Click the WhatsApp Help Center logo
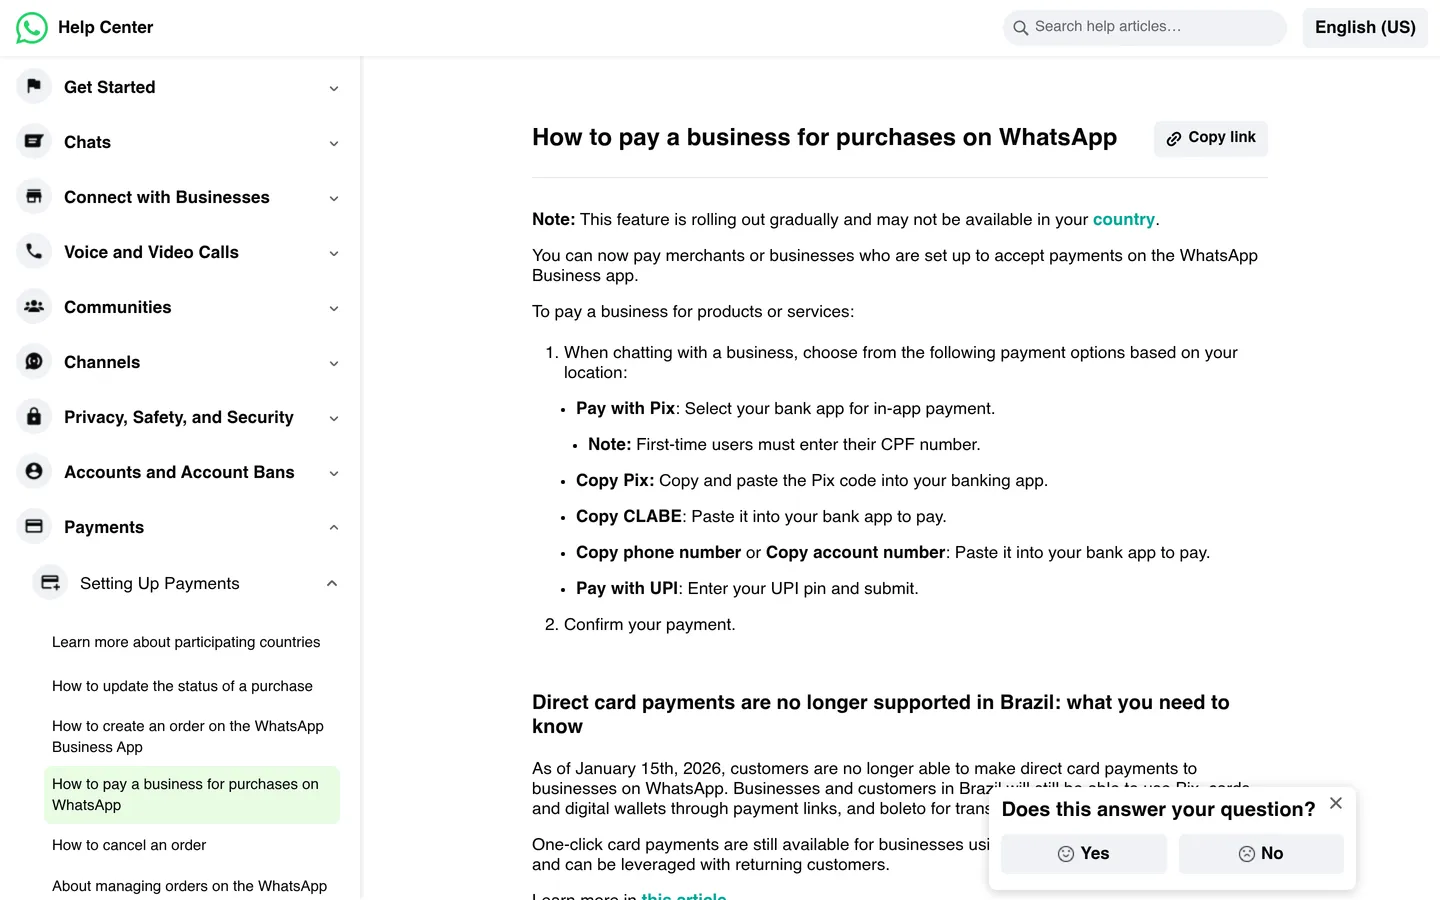Image resolution: width=1440 pixels, height=900 pixels. pyautogui.click(x=32, y=27)
